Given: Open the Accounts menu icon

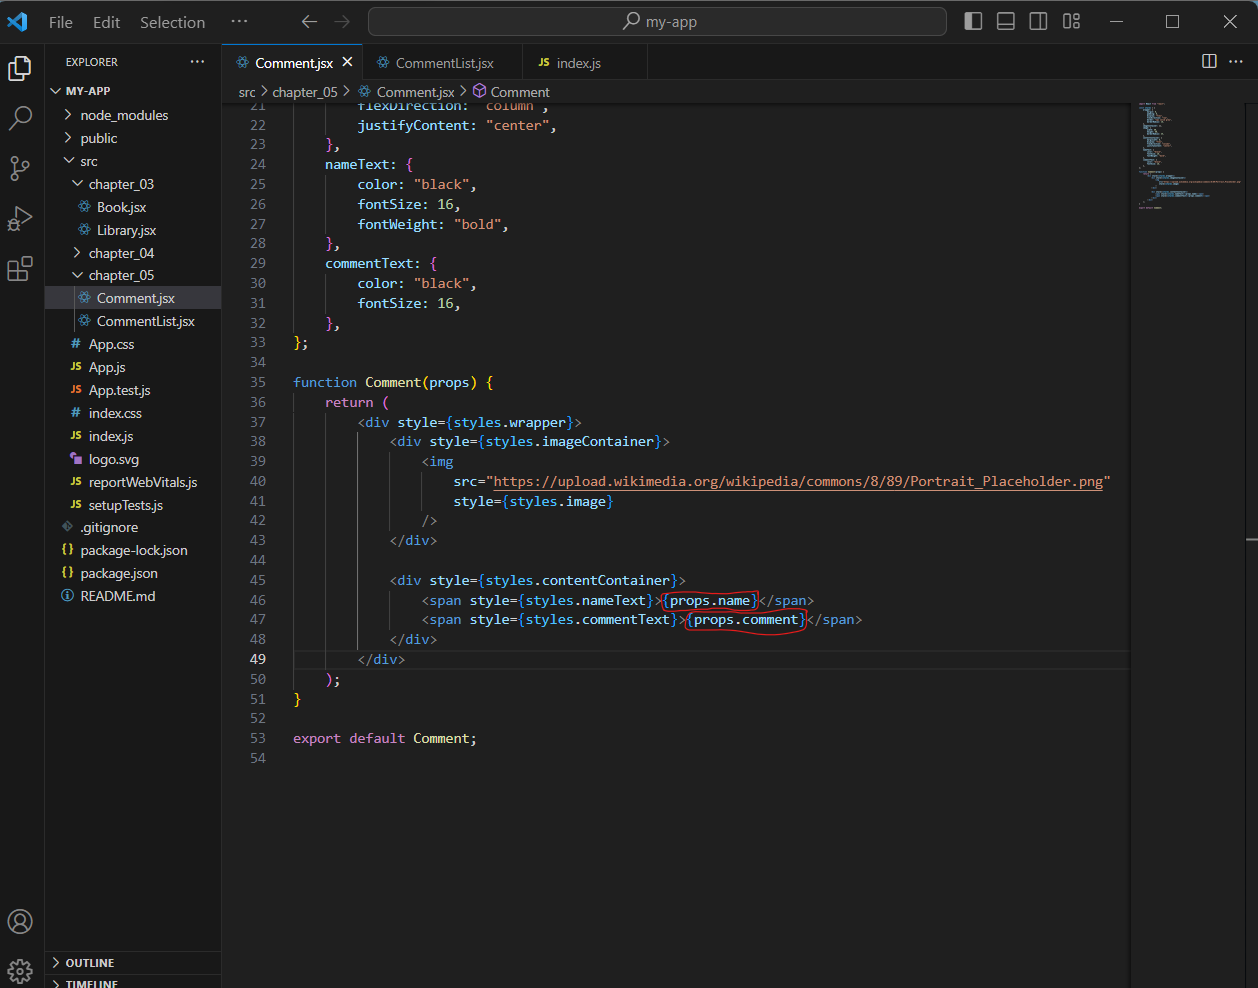Looking at the screenshot, I should point(20,921).
